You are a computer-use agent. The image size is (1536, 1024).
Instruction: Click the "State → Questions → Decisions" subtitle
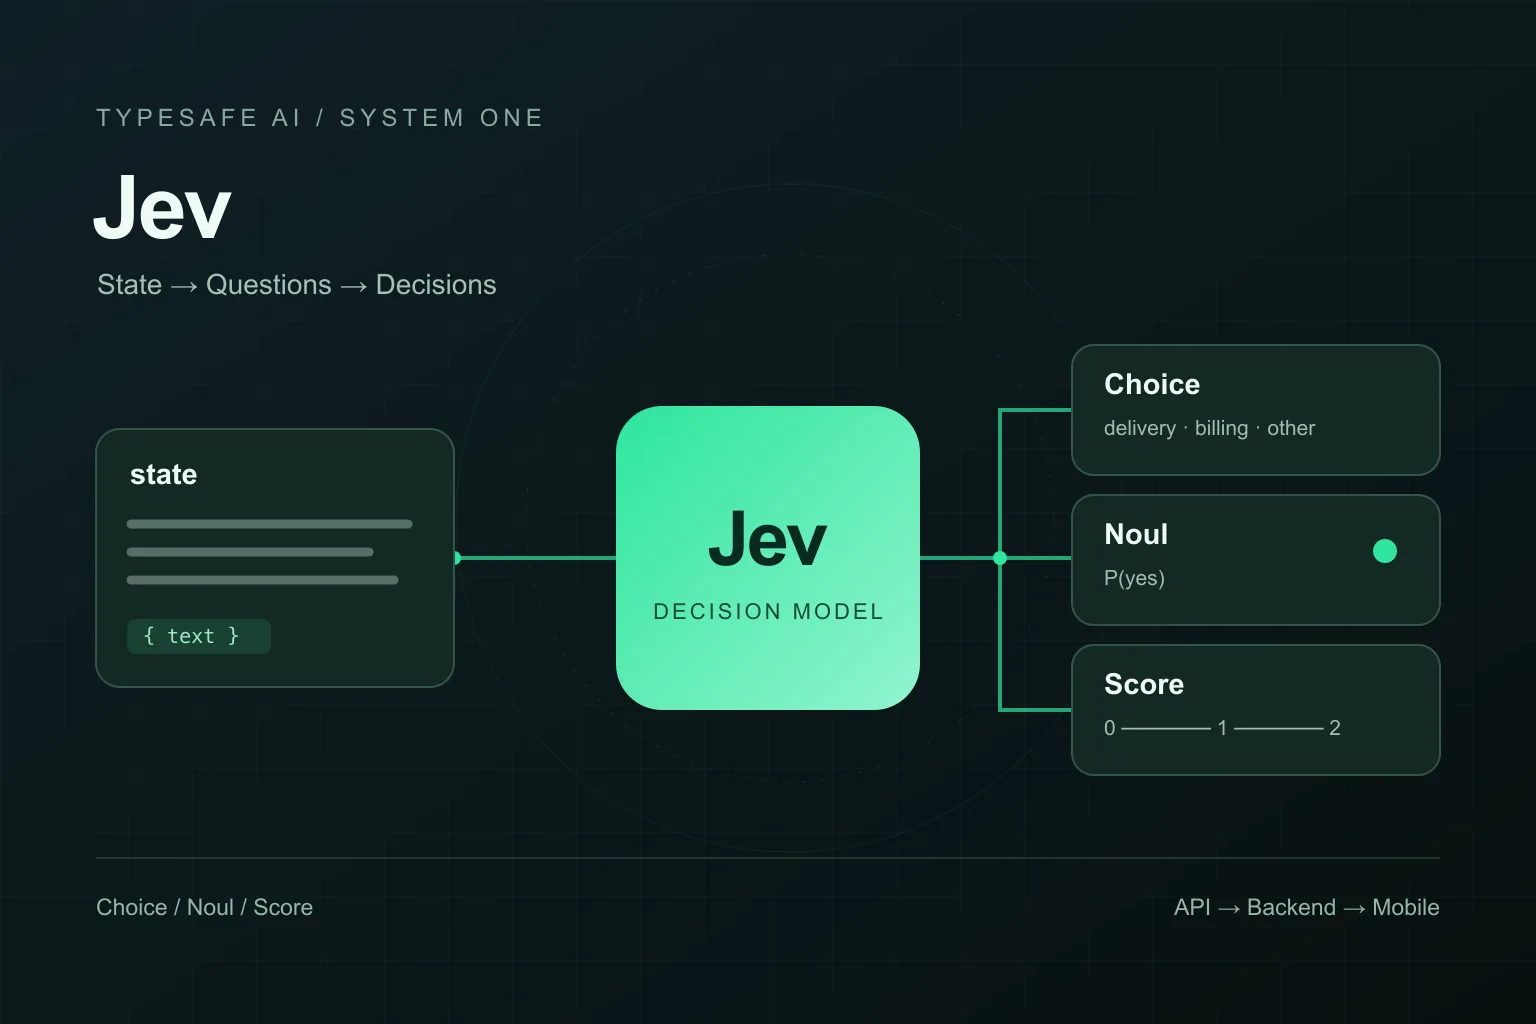point(297,285)
